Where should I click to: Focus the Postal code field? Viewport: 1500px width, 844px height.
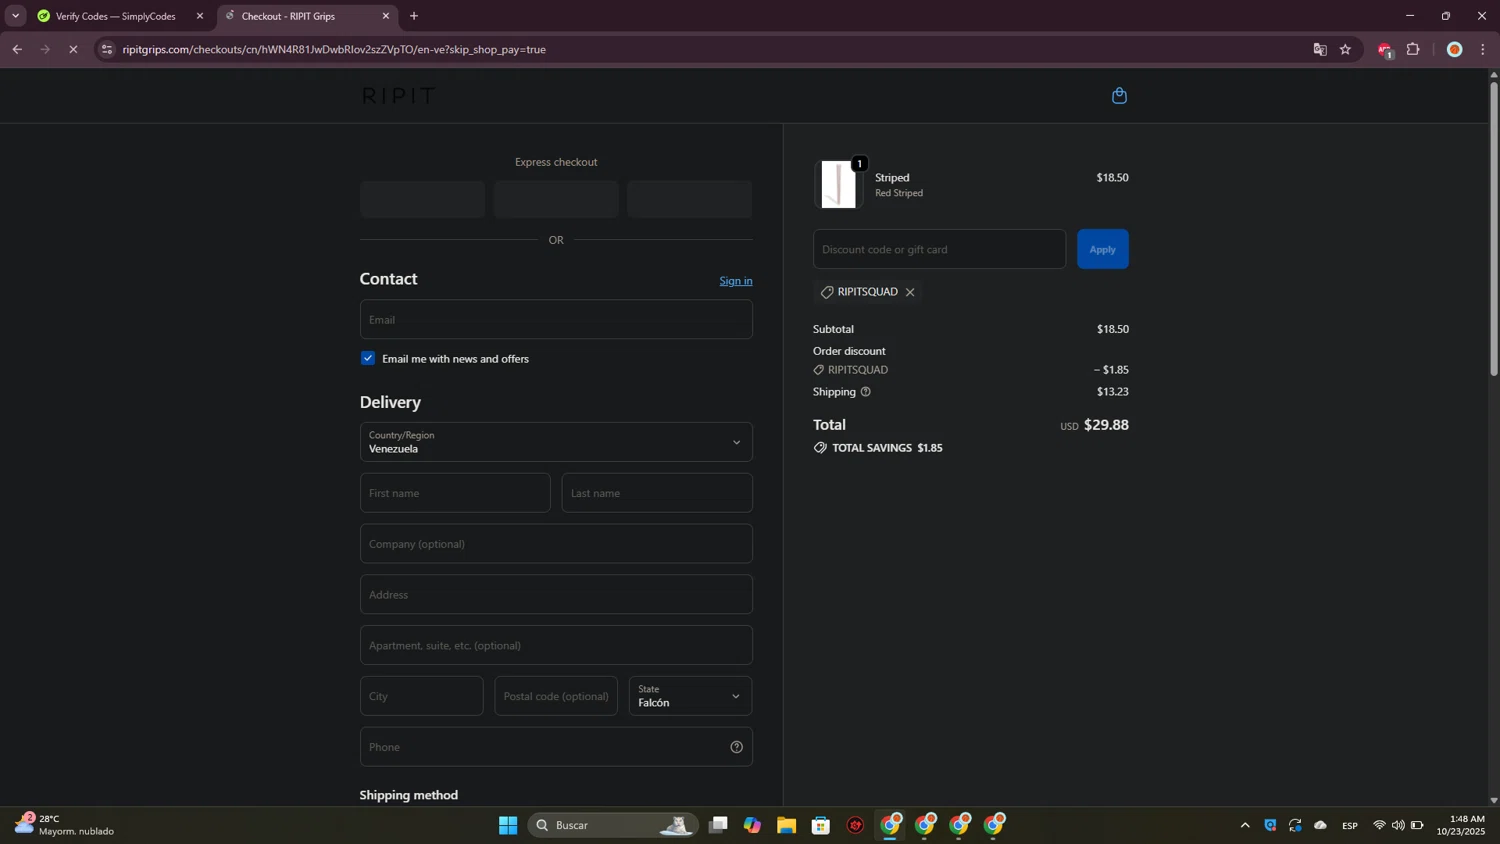tap(556, 696)
